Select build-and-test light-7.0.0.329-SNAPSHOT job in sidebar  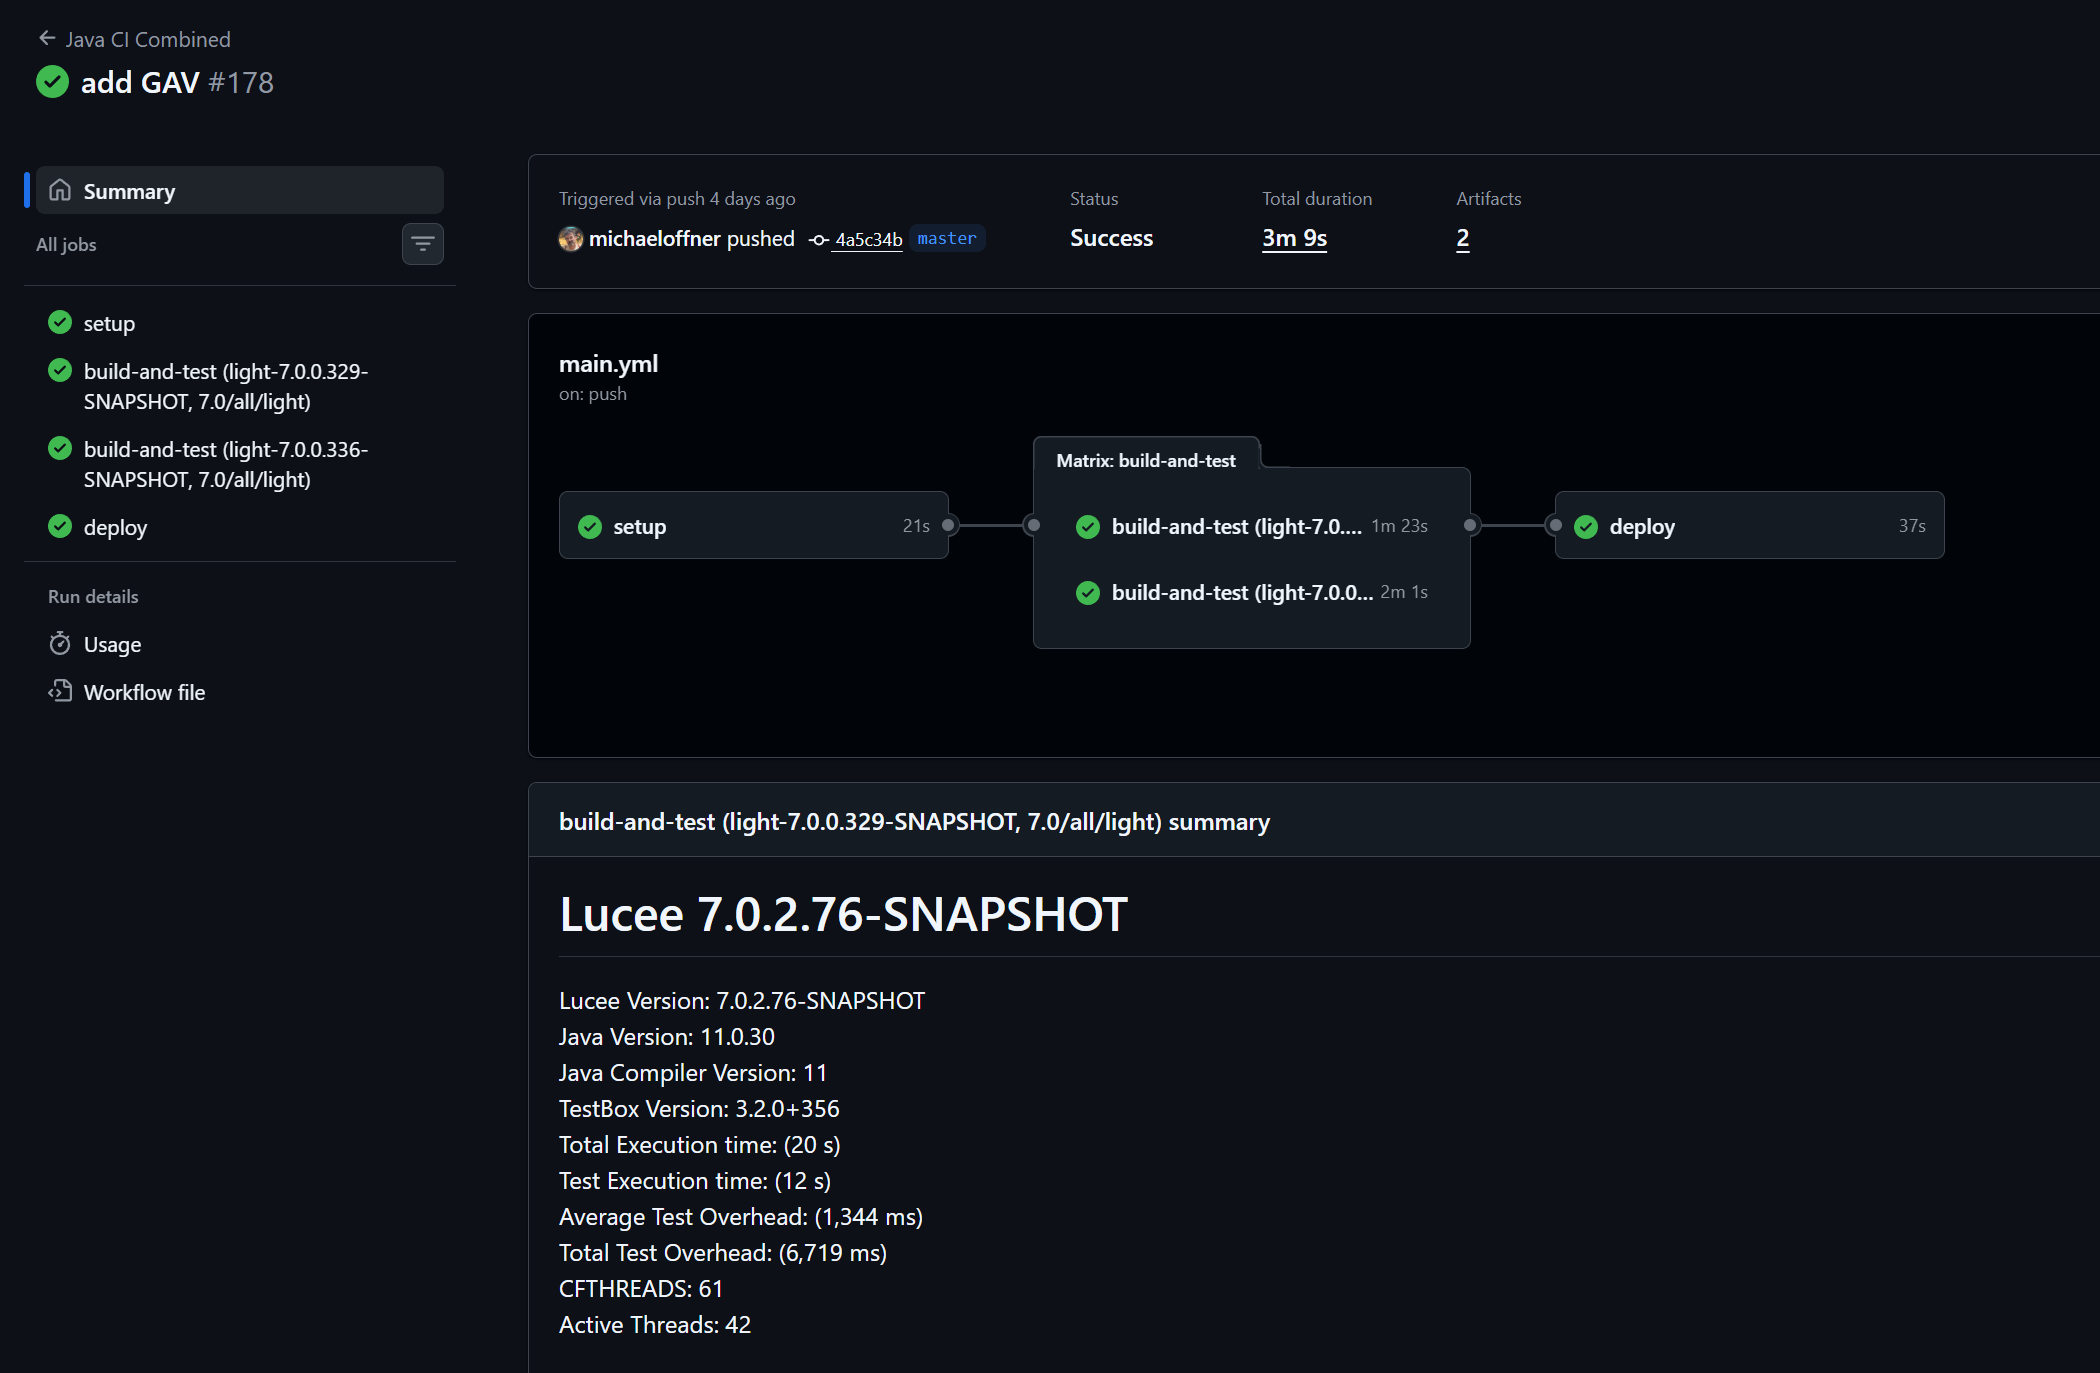point(225,386)
